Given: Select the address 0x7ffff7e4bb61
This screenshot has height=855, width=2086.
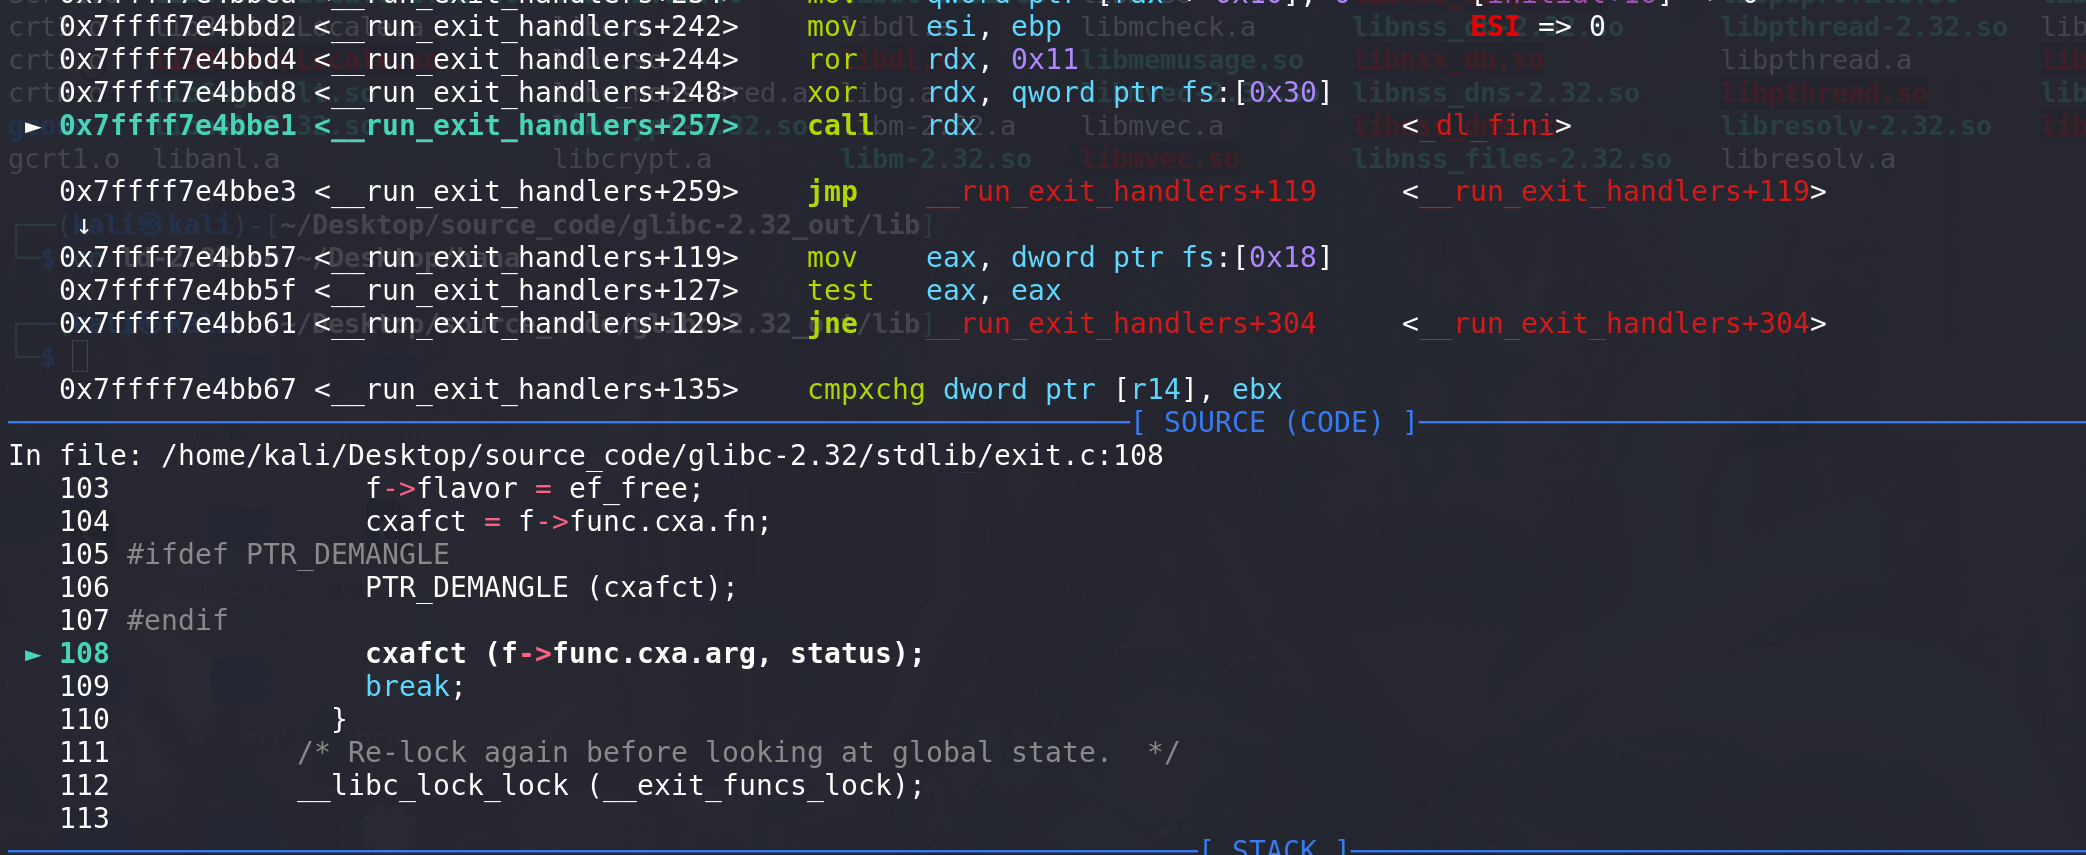Looking at the screenshot, I should (x=178, y=323).
